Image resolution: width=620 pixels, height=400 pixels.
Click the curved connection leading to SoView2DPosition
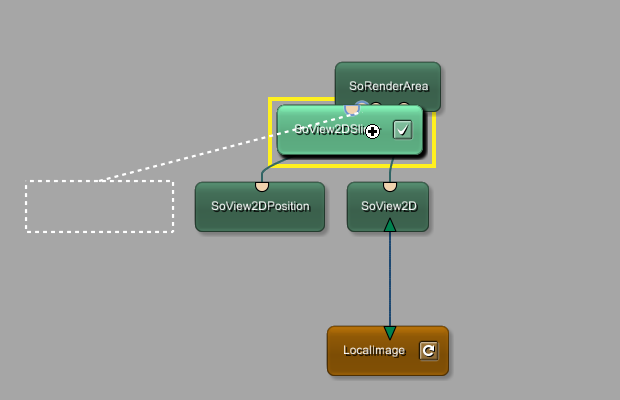(x=266, y=172)
